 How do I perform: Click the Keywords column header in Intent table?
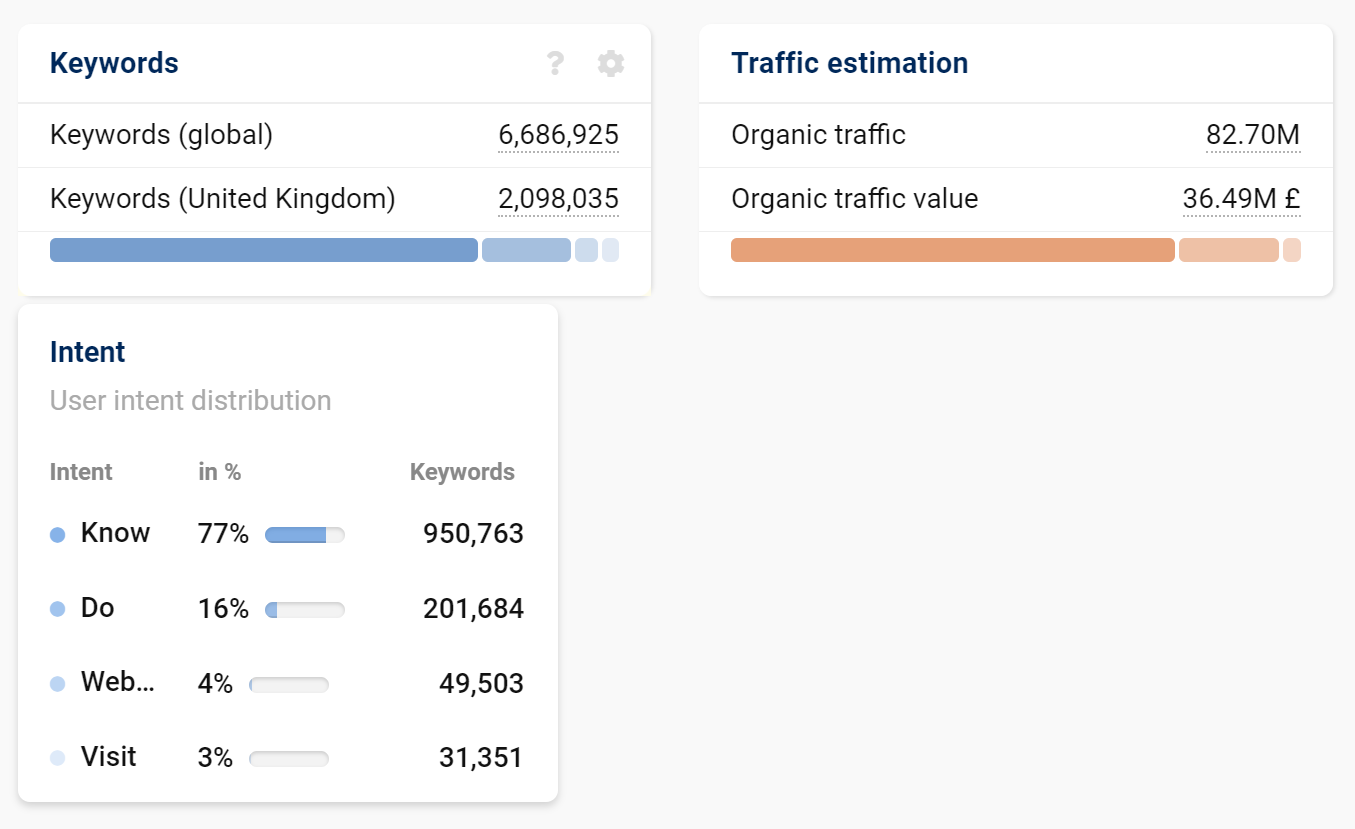click(x=462, y=472)
